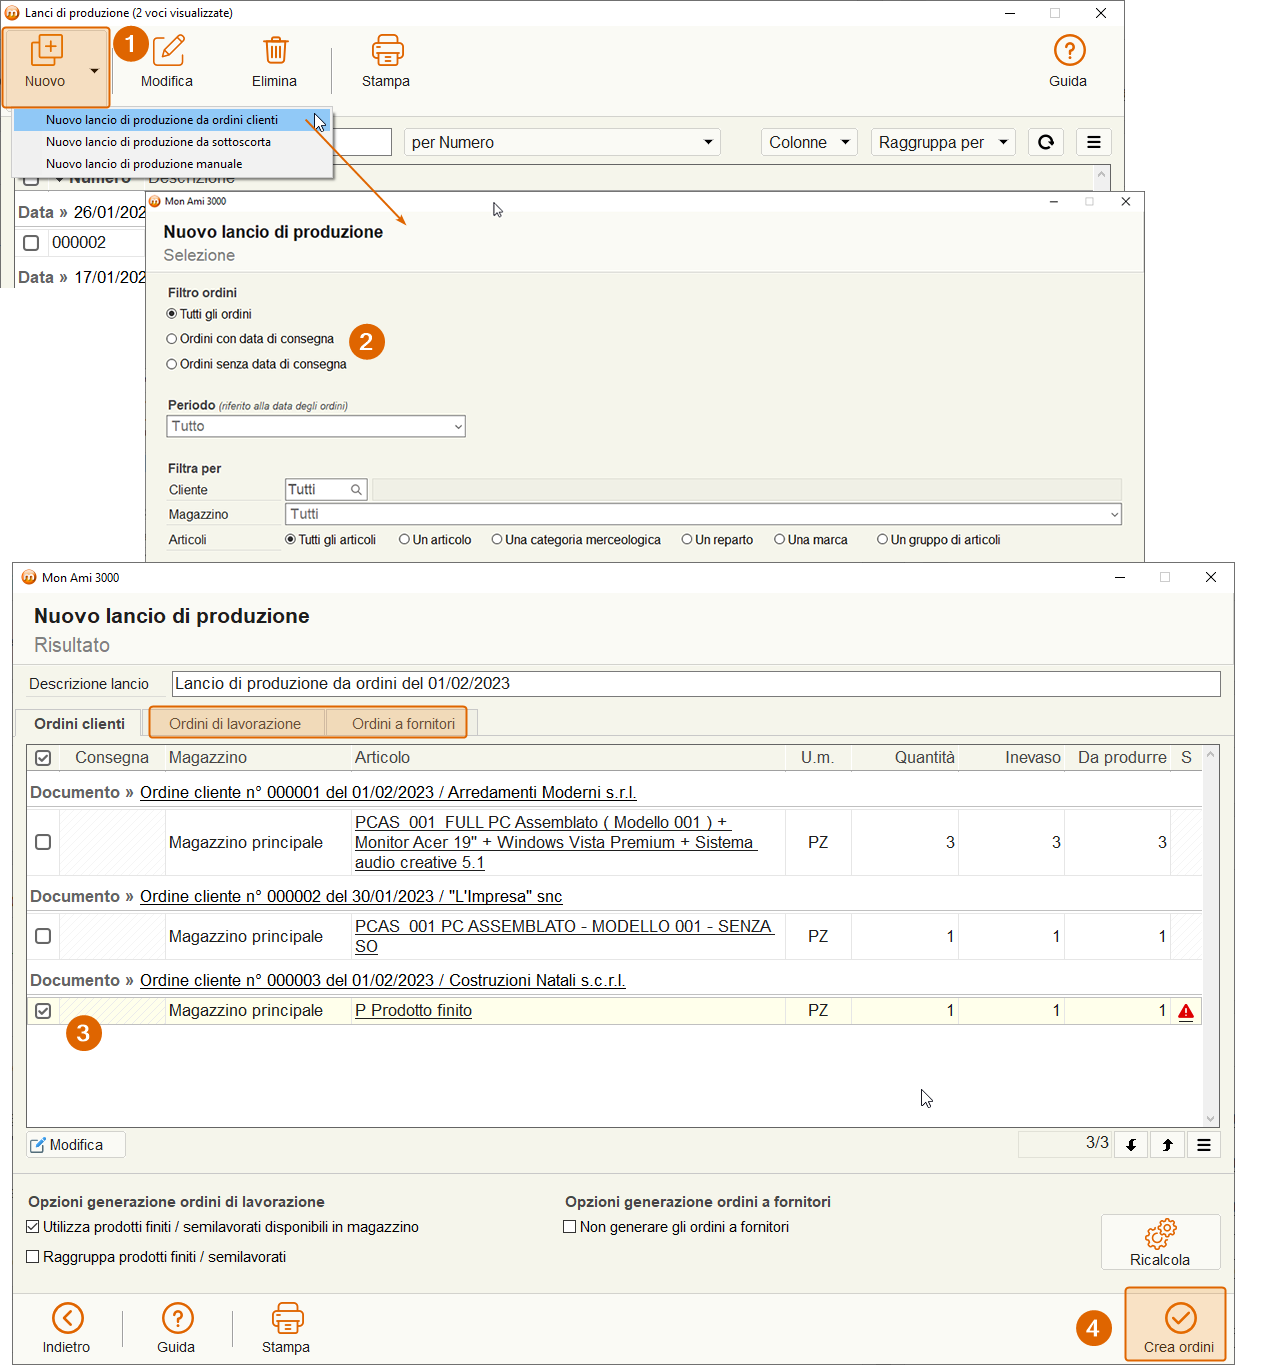Switch to the Ordini di lavorazione tab

pyautogui.click(x=235, y=724)
